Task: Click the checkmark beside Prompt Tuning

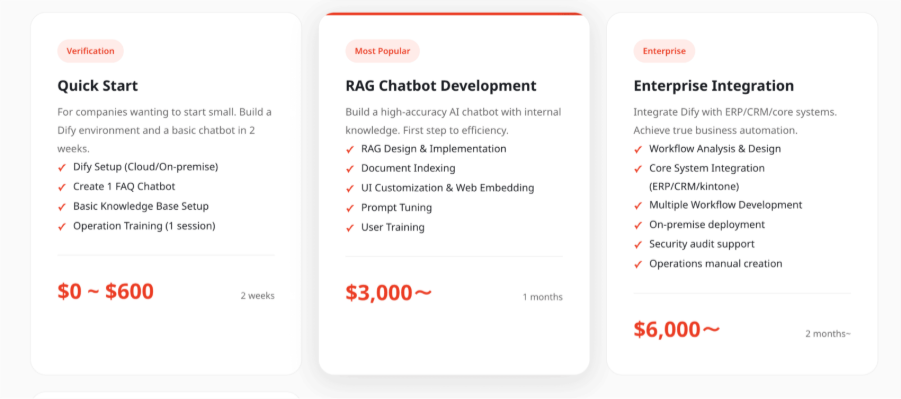Action: click(350, 208)
